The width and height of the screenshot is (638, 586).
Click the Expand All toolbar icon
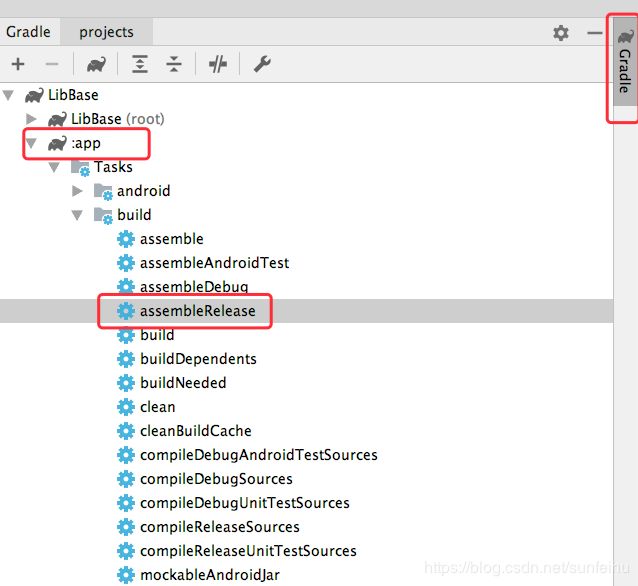coord(140,64)
